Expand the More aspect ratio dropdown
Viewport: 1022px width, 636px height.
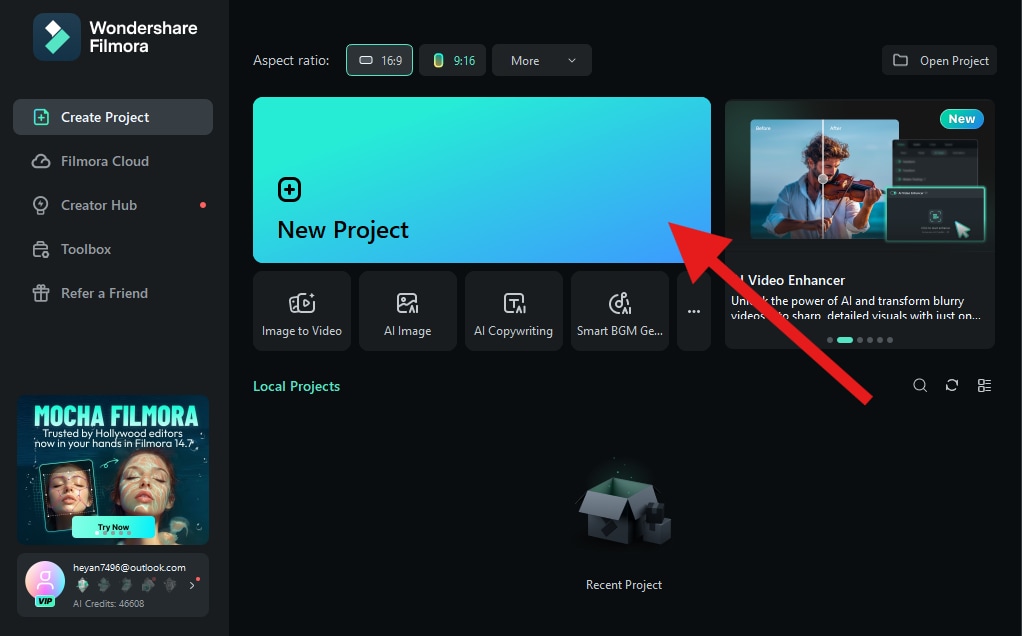542,61
